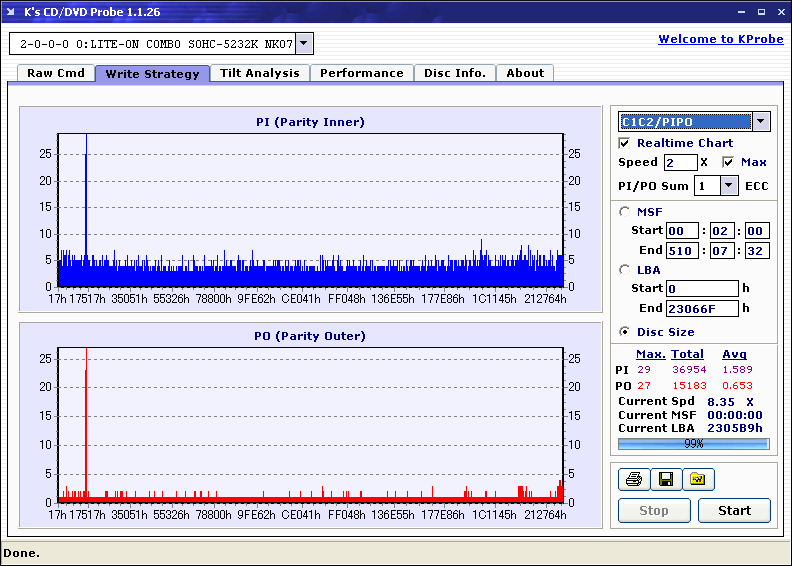Click the MSF Start minutes field
Screen dimensions: 792x566
(x=682, y=231)
